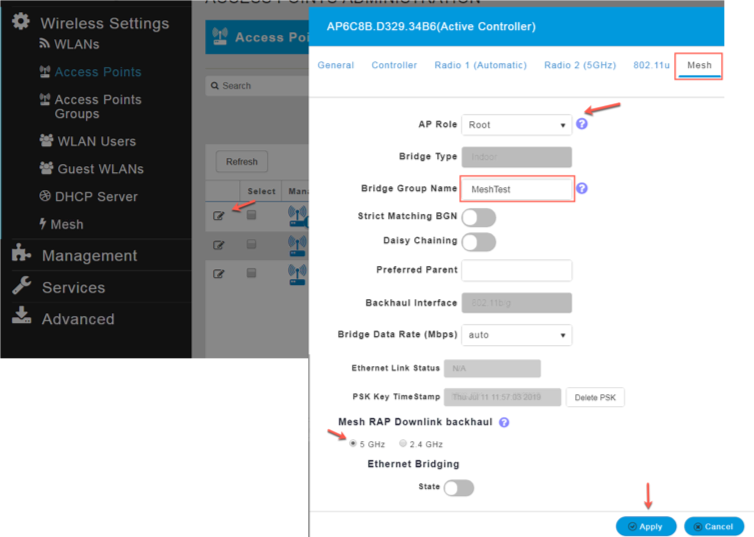Image resolution: width=754 pixels, height=537 pixels.
Task: Click the Delete PSK button
Action: pos(595,397)
